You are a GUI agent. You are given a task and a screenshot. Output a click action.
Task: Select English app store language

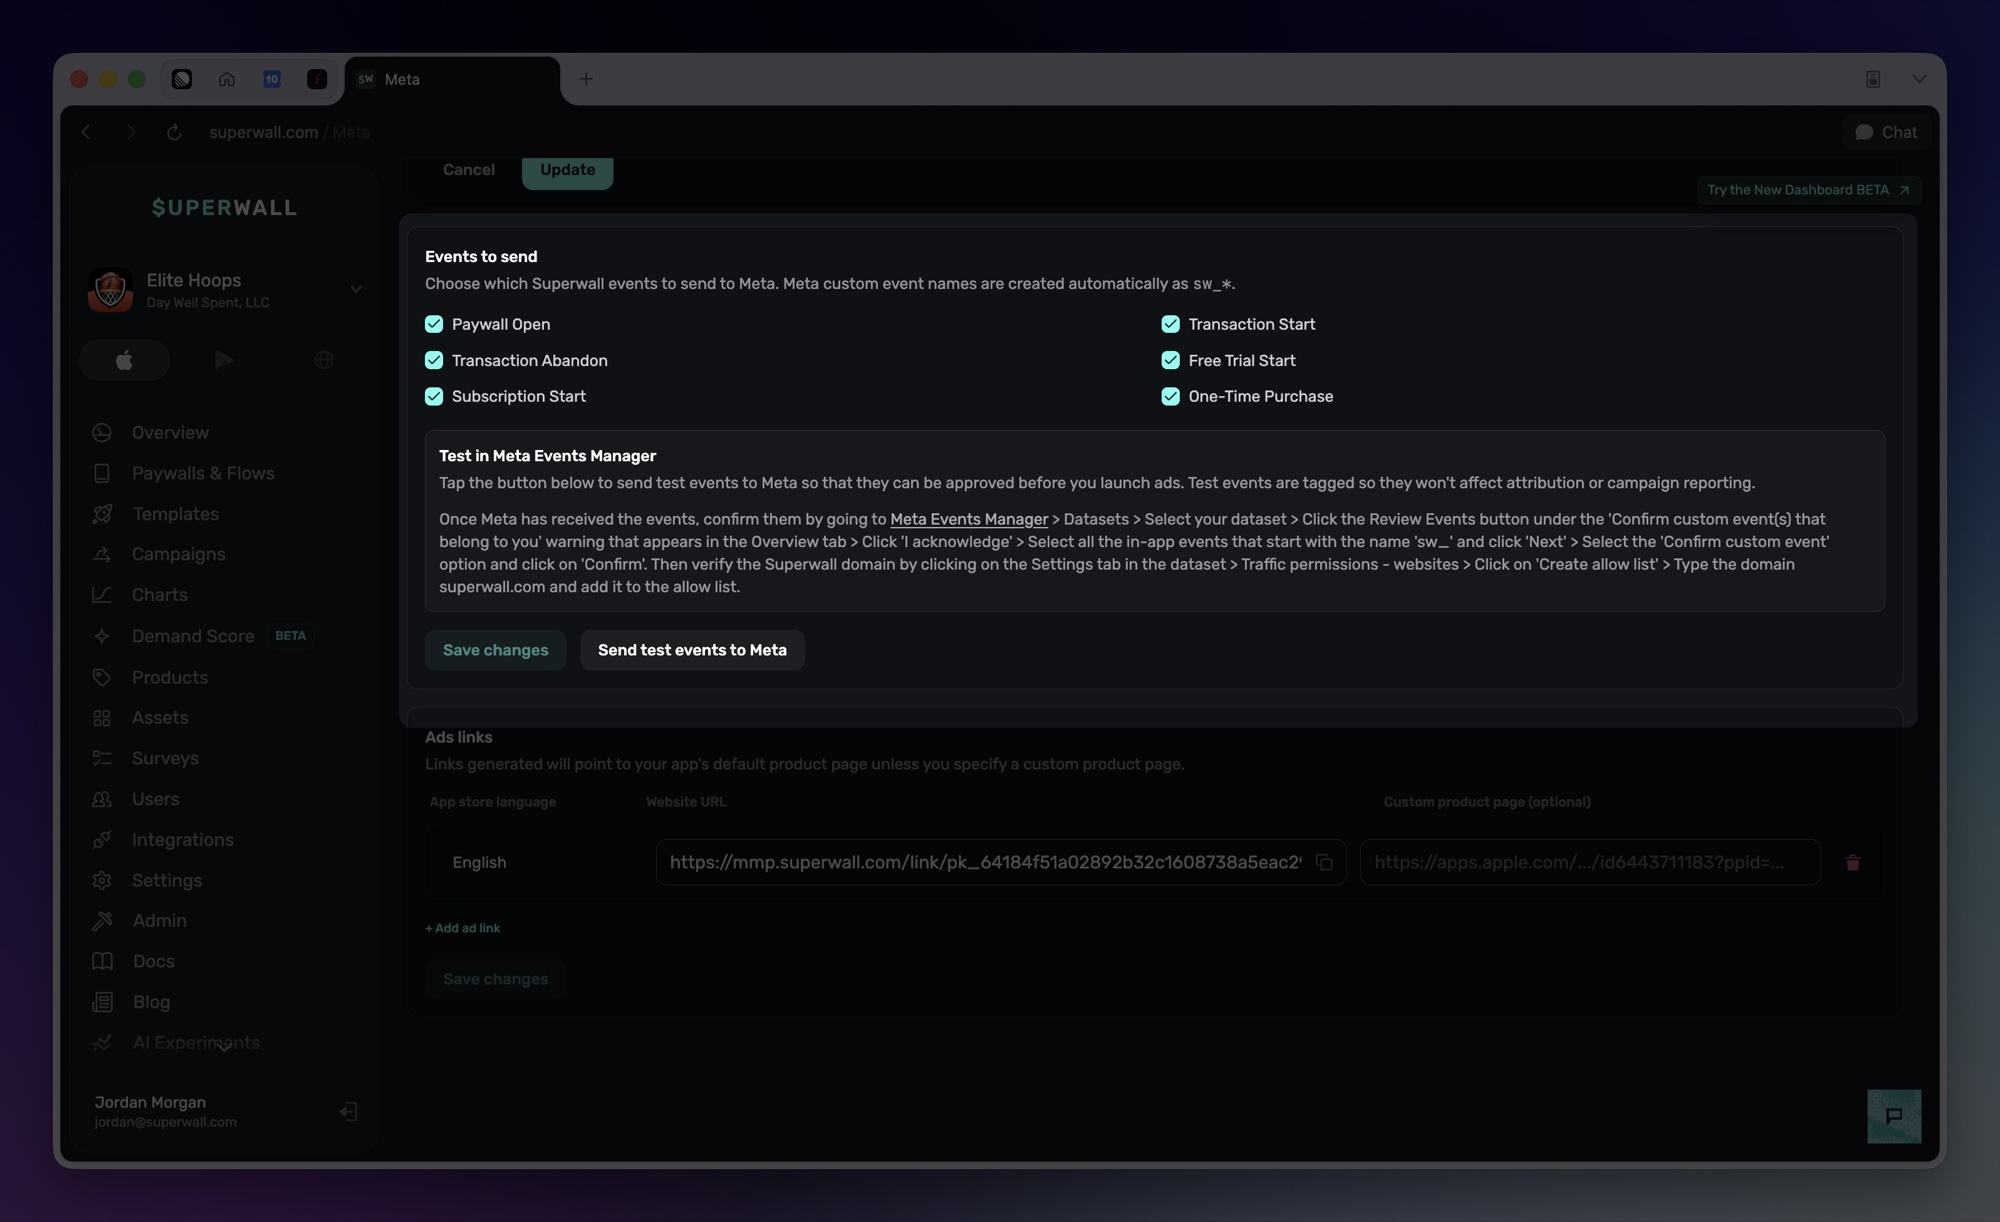(x=479, y=862)
